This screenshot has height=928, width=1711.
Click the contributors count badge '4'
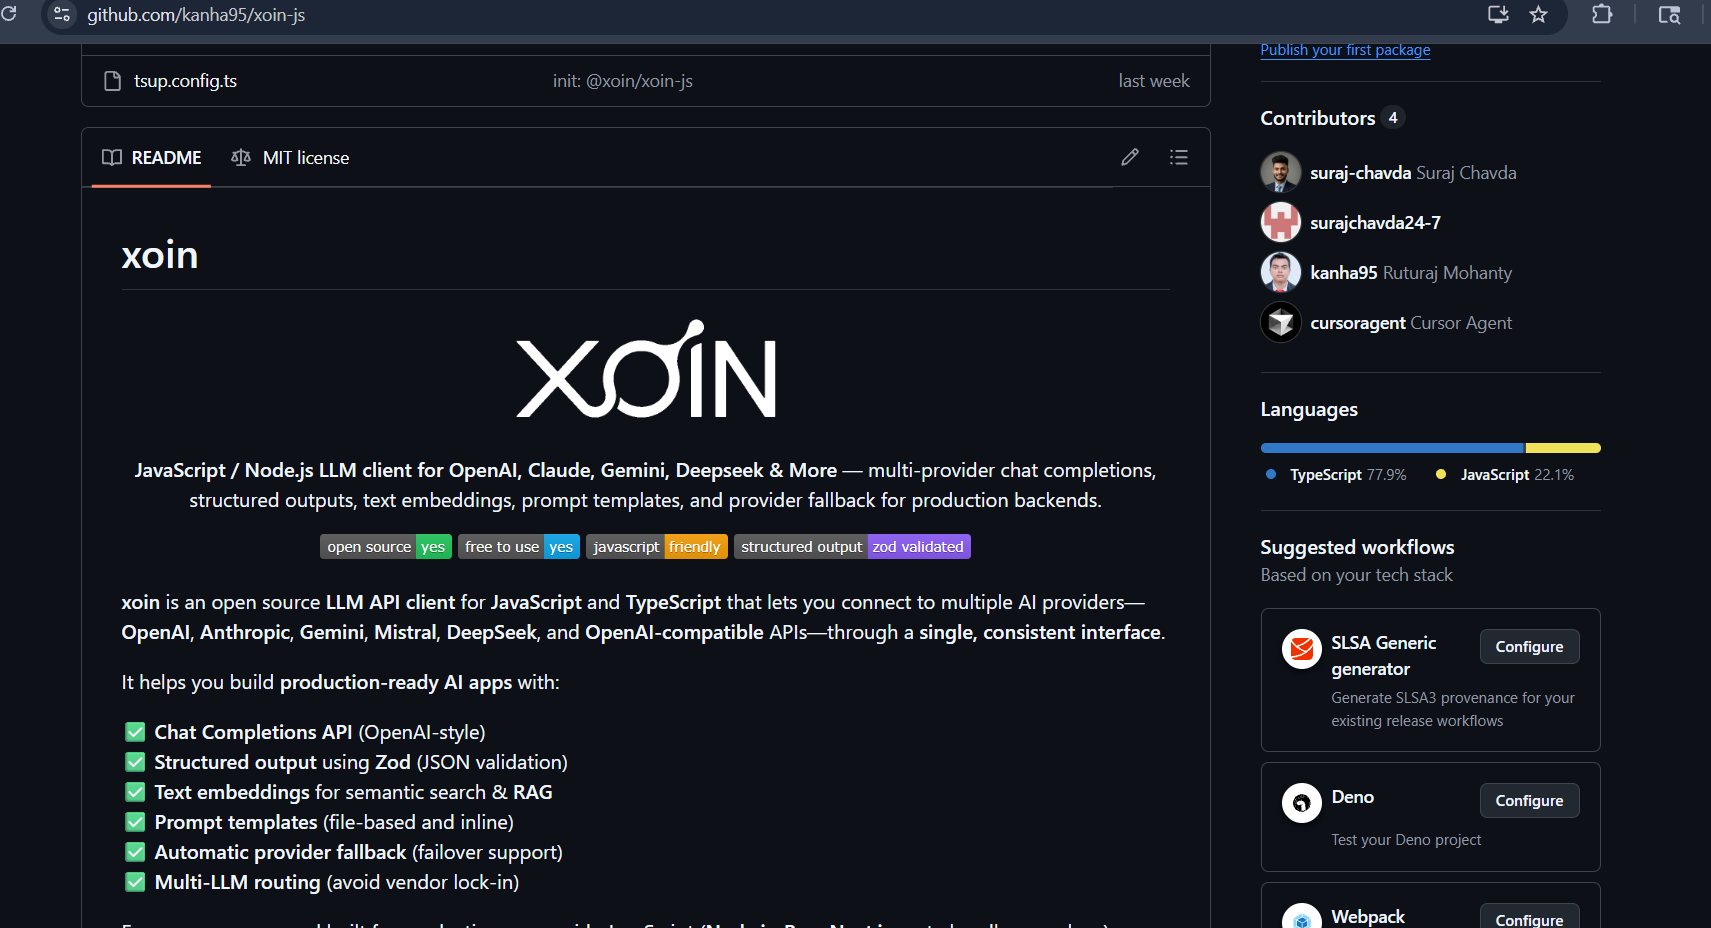1393,117
